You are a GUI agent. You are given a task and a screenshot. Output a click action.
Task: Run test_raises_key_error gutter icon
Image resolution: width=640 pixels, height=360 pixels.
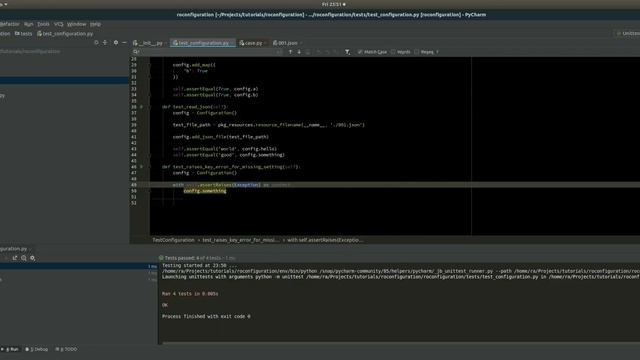[141, 167]
